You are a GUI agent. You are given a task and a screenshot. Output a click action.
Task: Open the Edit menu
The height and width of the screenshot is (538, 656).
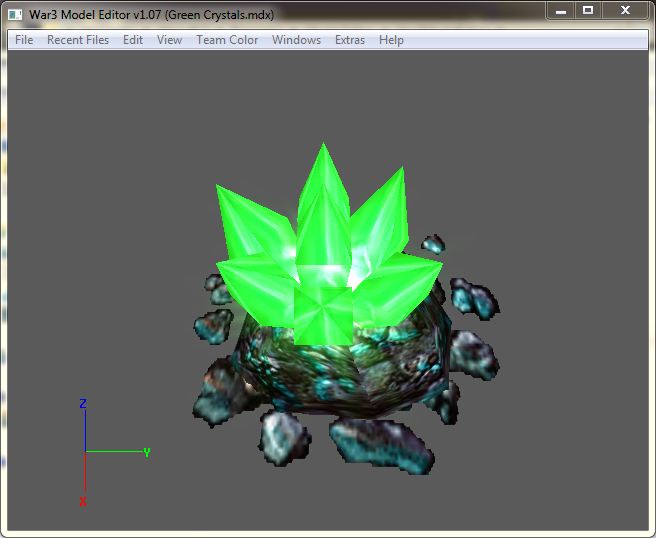tap(133, 40)
